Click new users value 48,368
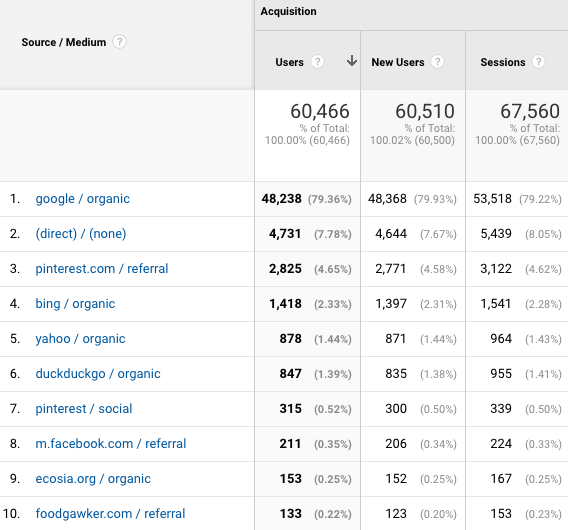This screenshot has height=530, width=568. pos(387,199)
